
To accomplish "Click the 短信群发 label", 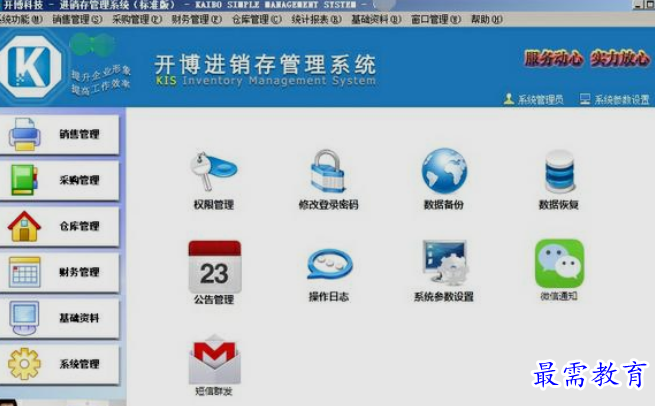I will point(213,391).
